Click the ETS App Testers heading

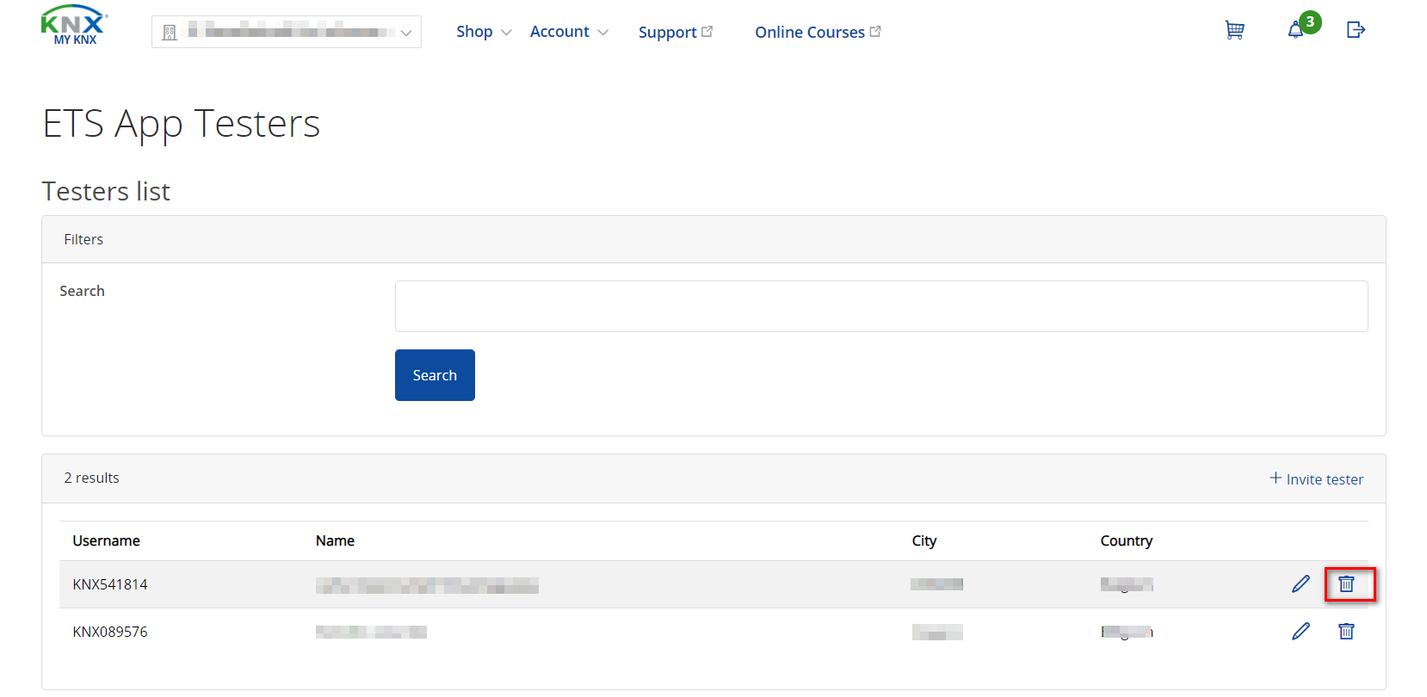(181, 124)
